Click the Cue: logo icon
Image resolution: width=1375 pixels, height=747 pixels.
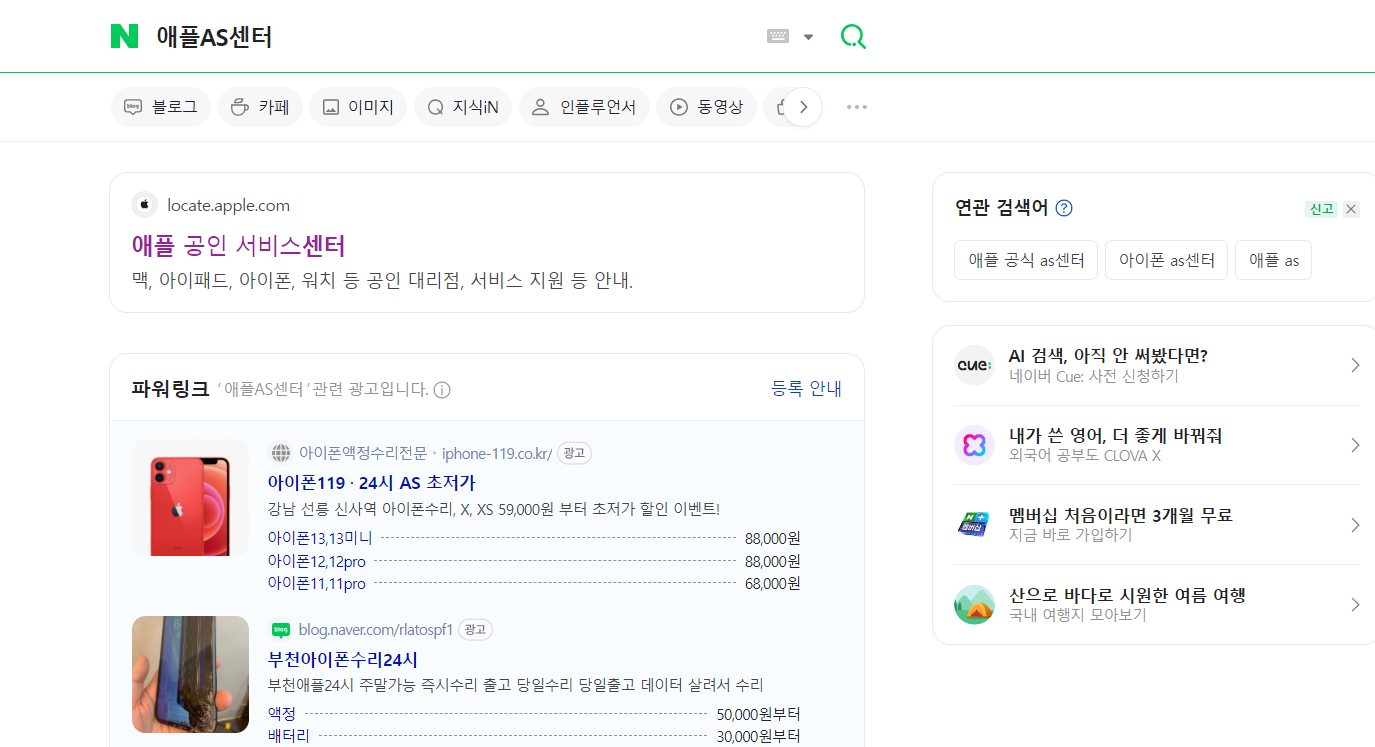coord(974,365)
